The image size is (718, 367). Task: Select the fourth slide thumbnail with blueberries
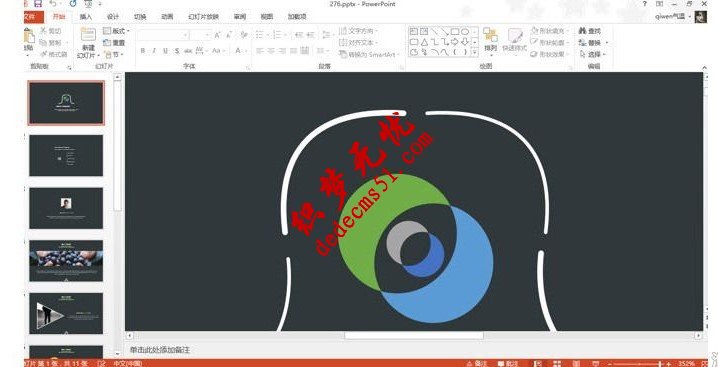pyautogui.click(x=66, y=261)
